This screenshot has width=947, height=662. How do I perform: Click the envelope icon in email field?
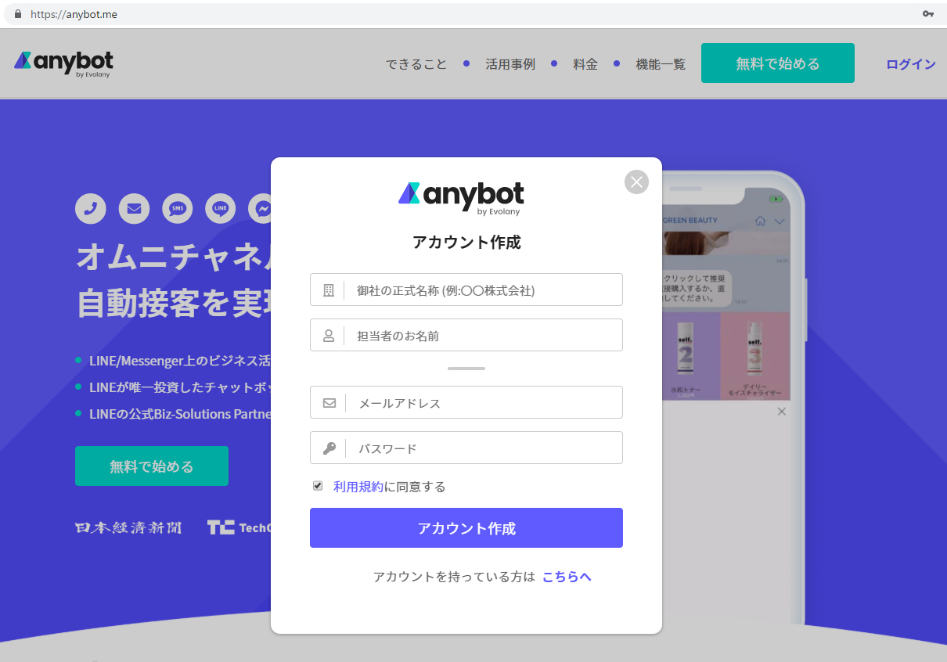(329, 403)
